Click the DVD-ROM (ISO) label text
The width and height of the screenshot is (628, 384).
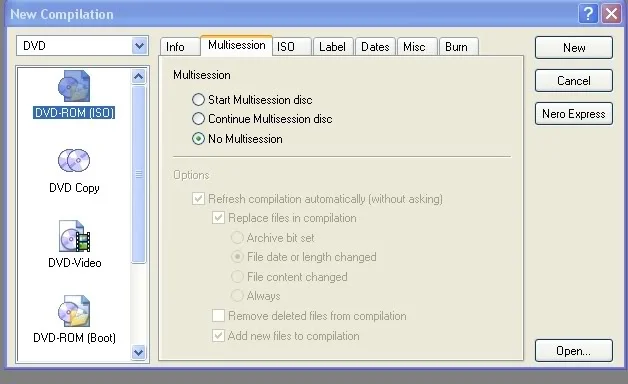(74, 113)
